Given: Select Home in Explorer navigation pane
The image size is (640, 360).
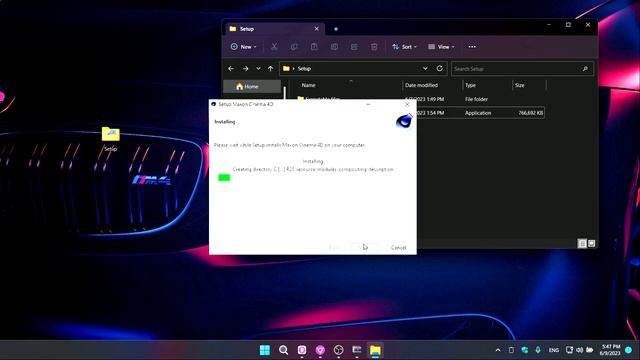Looking at the screenshot, I should click(252, 87).
